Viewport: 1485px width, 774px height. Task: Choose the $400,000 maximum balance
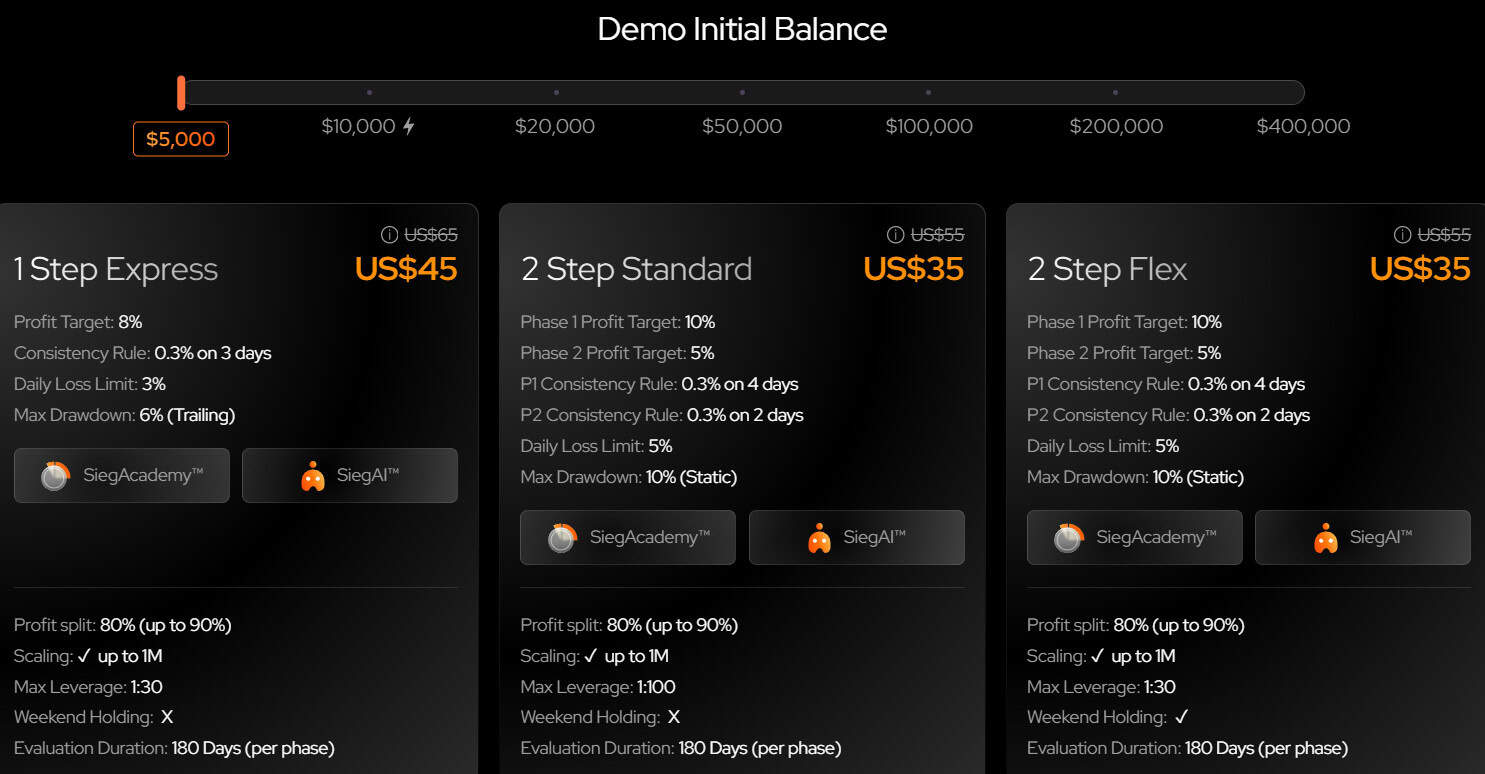click(1303, 126)
